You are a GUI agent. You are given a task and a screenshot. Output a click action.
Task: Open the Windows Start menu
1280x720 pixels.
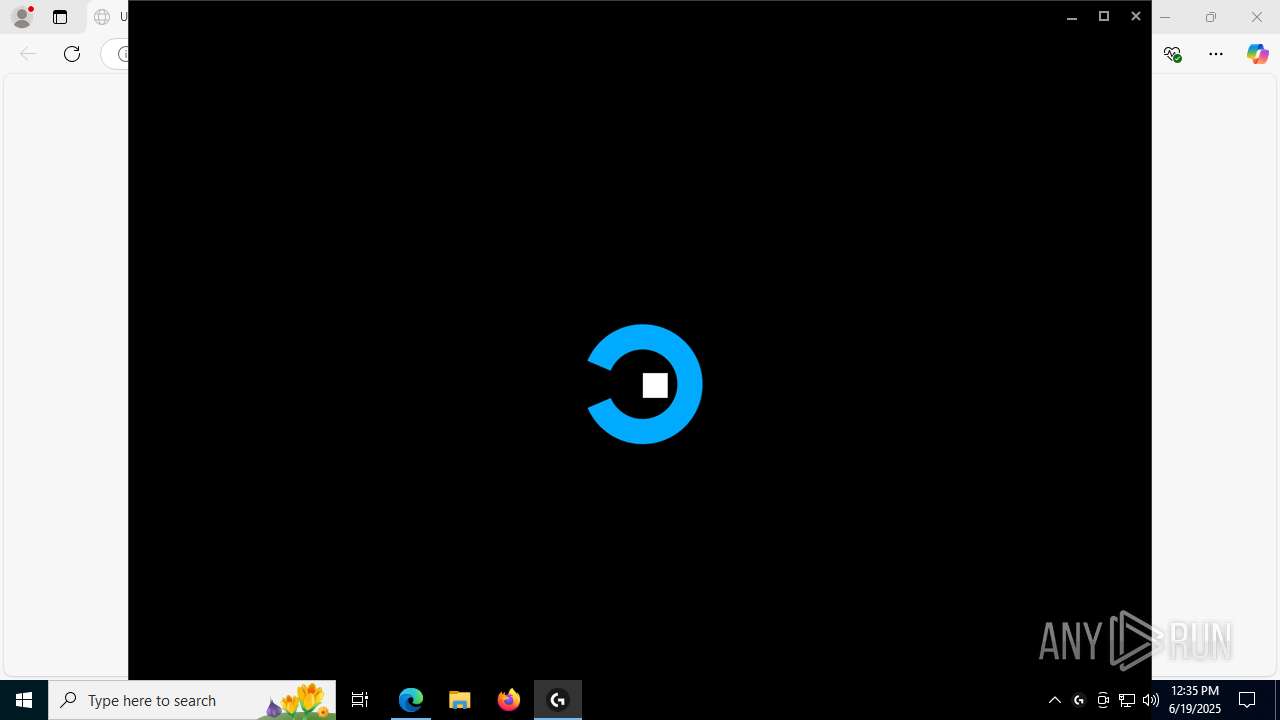(x=24, y=700)
